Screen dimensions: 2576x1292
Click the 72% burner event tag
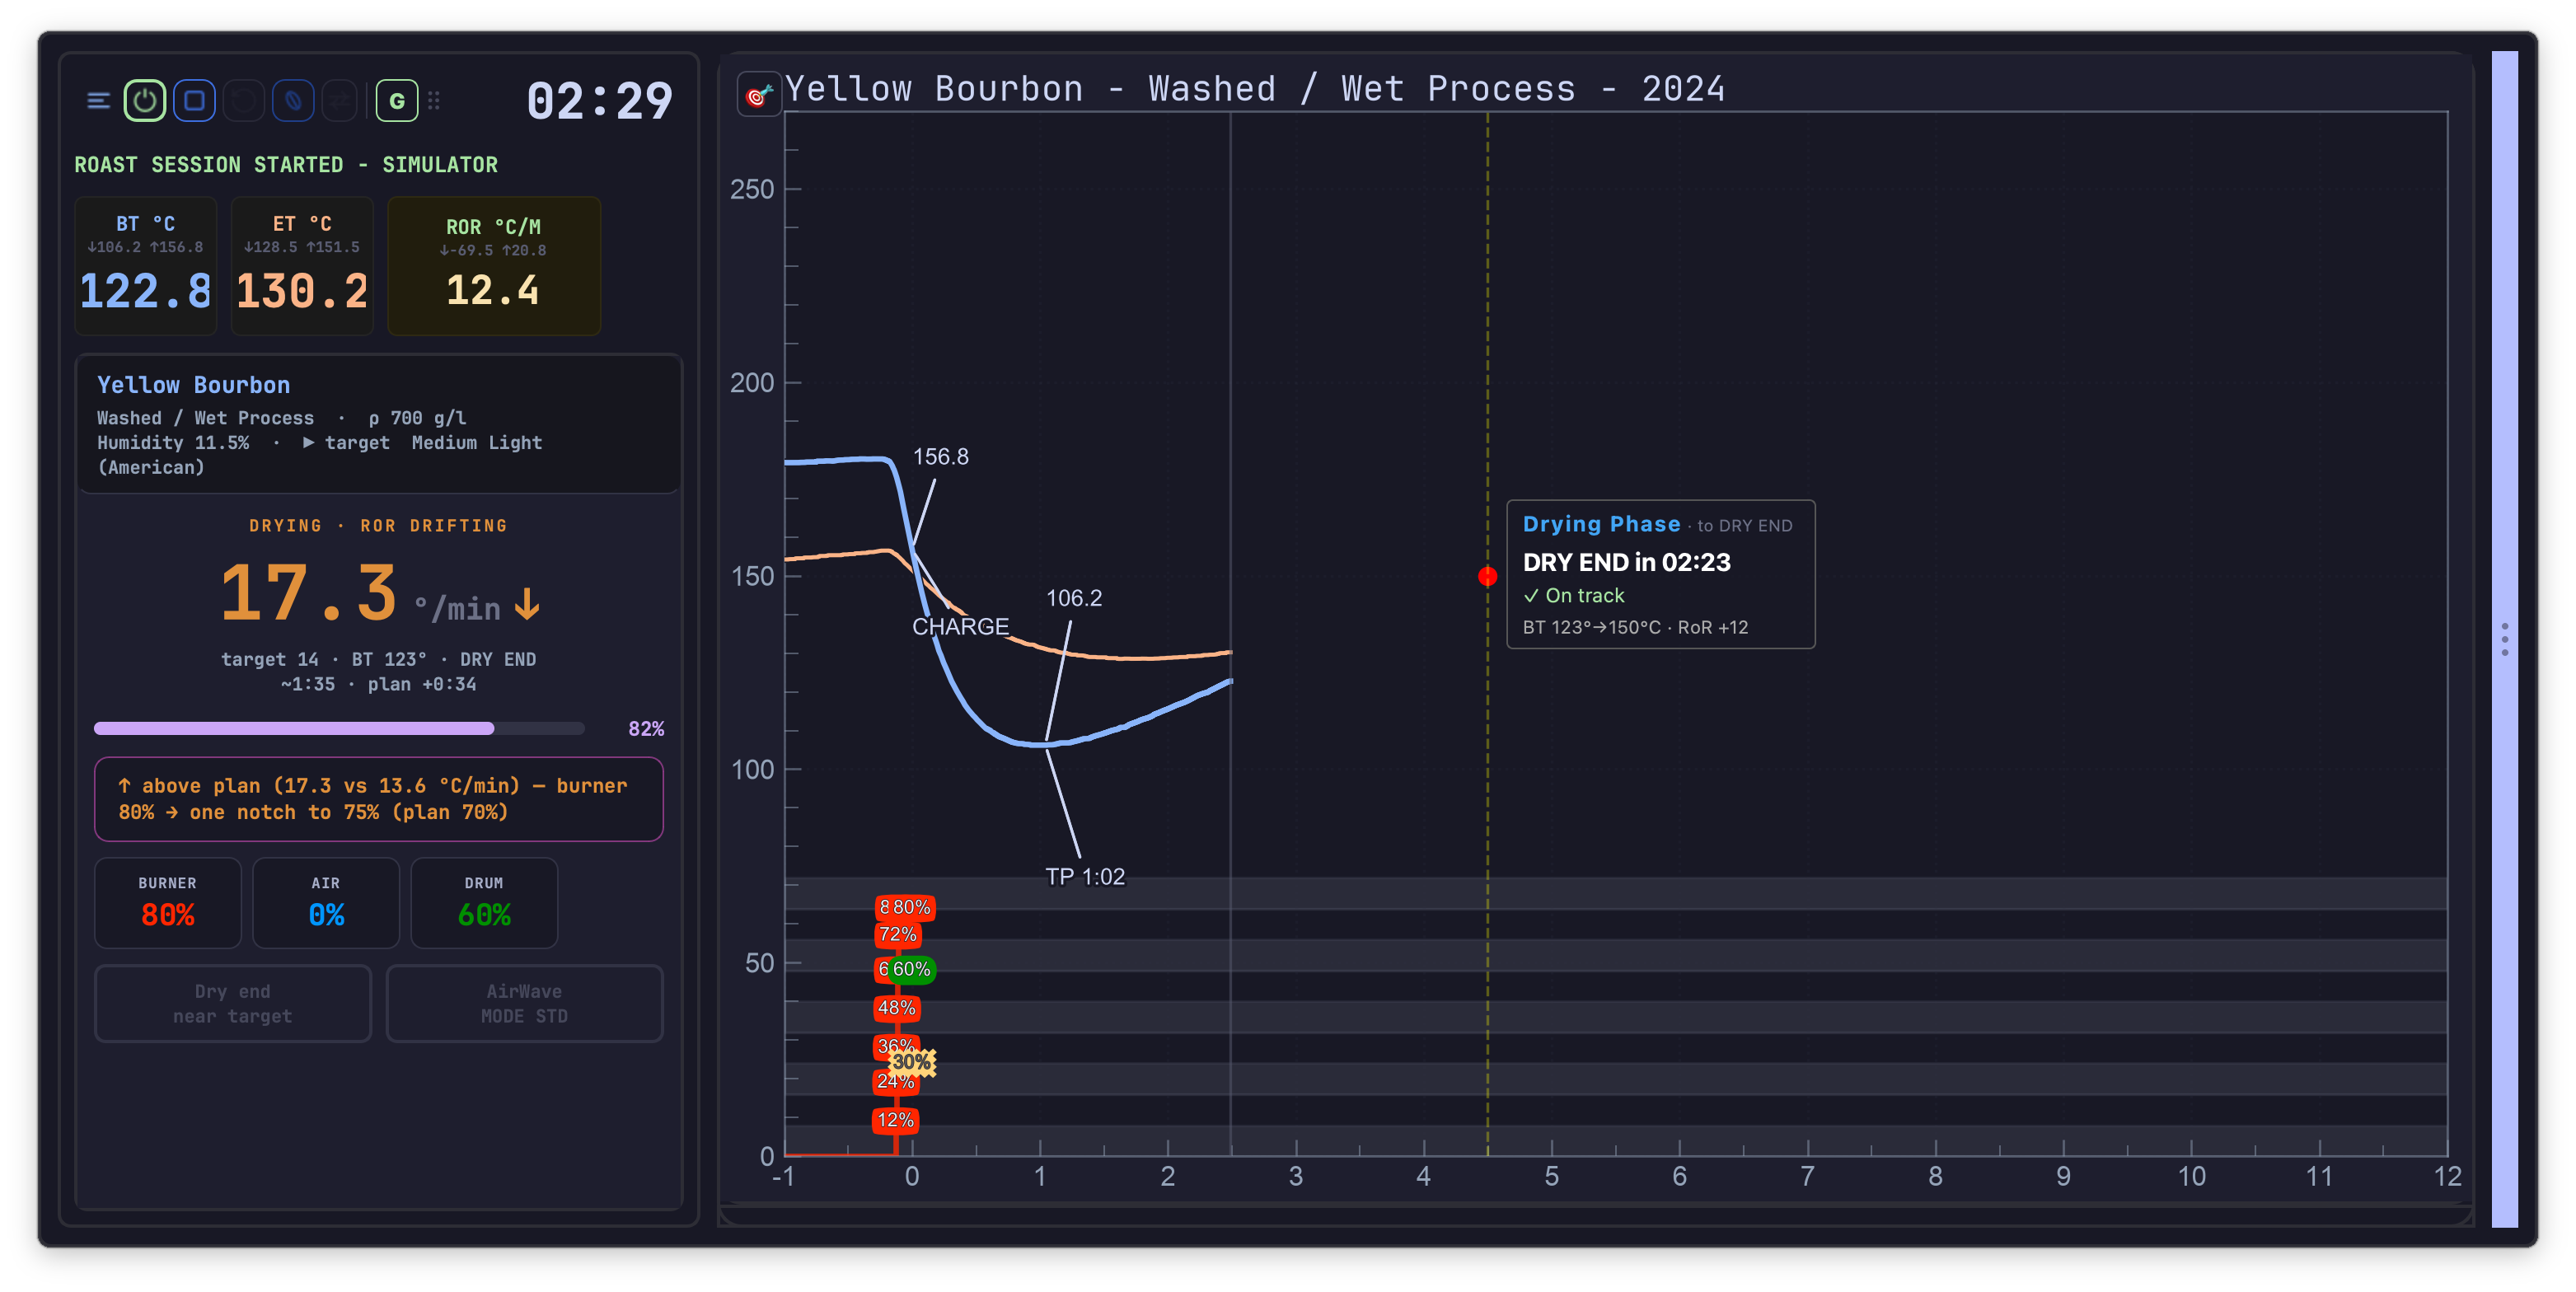pyautogui.click(x=897, y=935)
